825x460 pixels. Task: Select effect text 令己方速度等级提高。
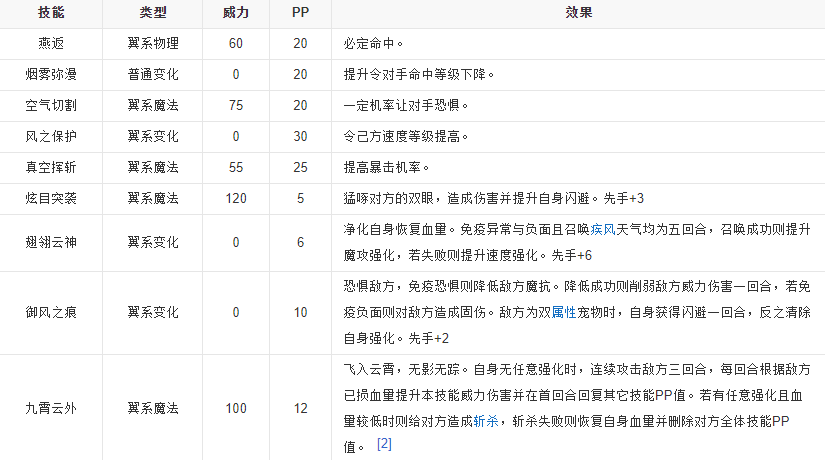pyautogui.click(x=406, y=136)
